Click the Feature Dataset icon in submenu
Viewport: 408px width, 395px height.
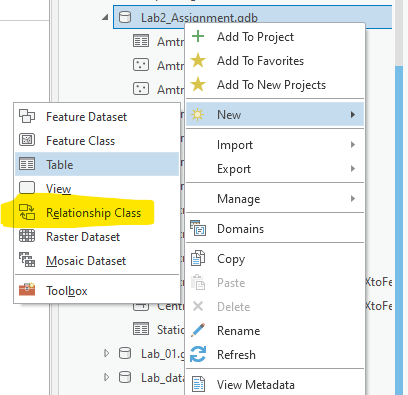(x=27, y=116)
